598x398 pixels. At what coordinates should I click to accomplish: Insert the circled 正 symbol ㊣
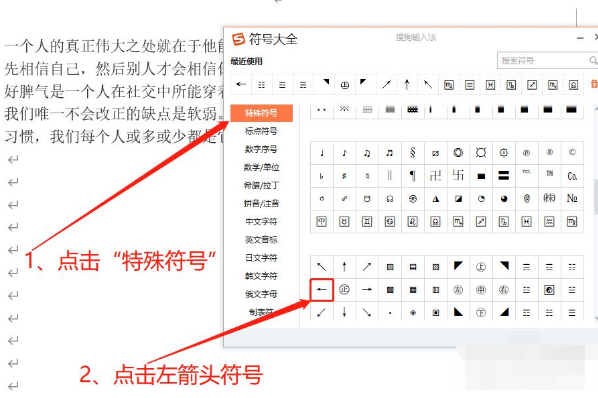[344, 290]
